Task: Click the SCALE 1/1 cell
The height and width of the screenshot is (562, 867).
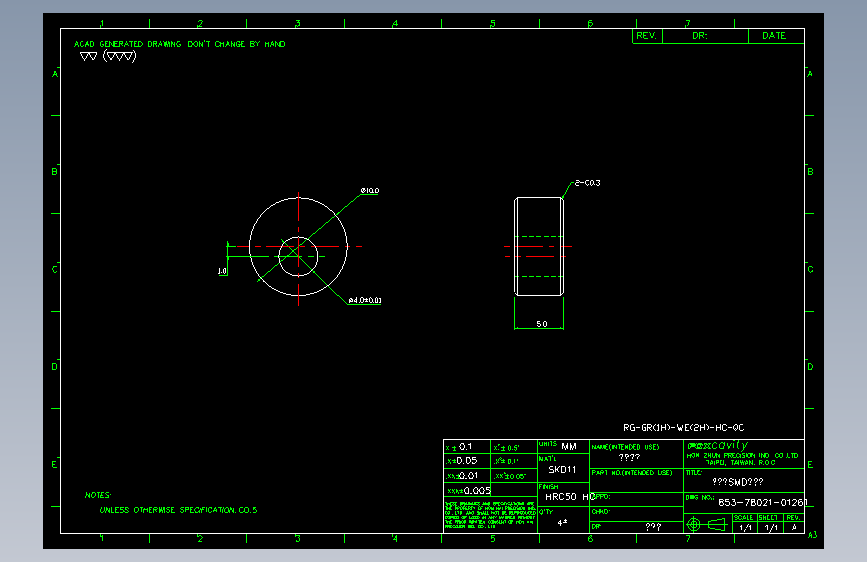Action: tap(745, 523)
